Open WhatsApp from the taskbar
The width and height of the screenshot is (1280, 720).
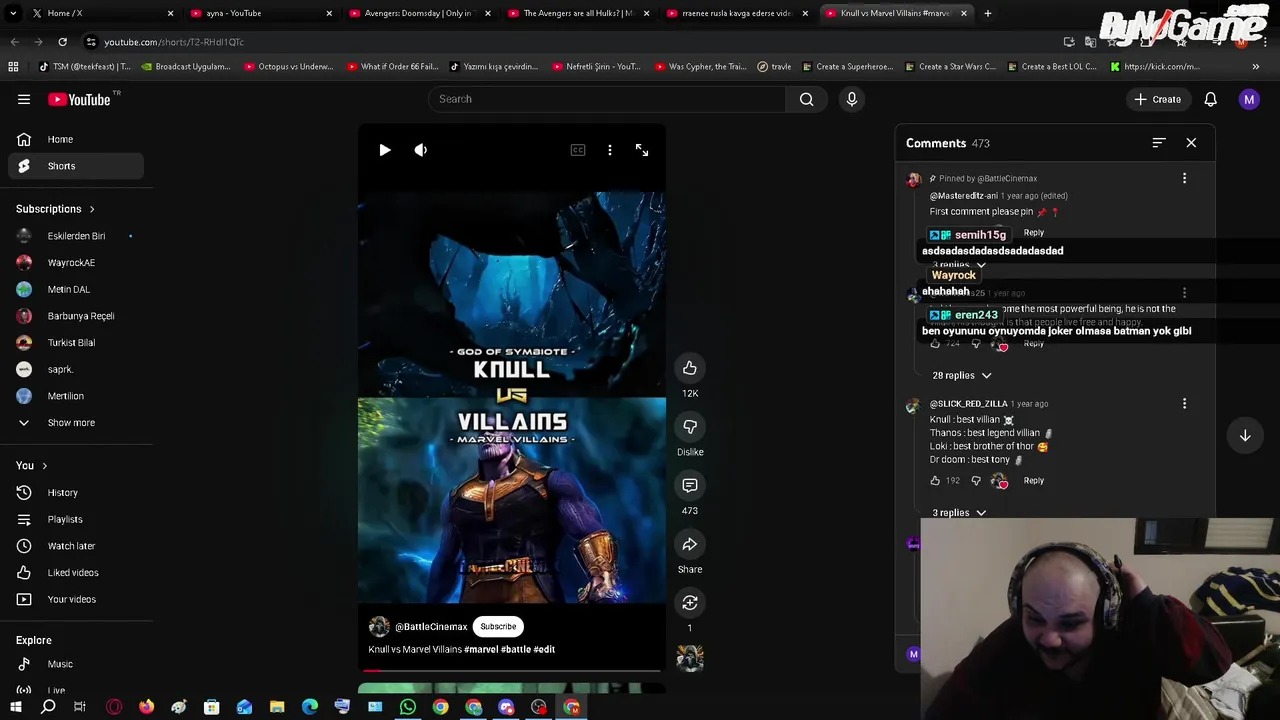[408, 708]
